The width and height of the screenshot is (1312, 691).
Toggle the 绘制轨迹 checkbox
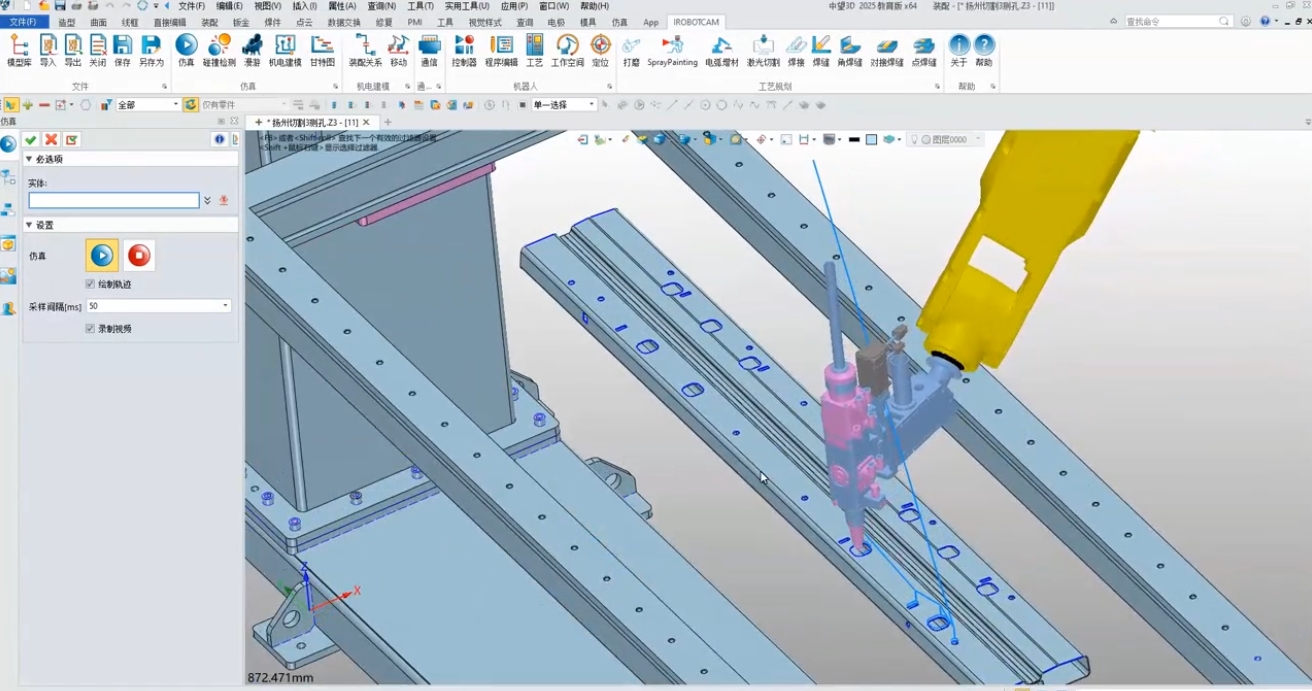91,284
